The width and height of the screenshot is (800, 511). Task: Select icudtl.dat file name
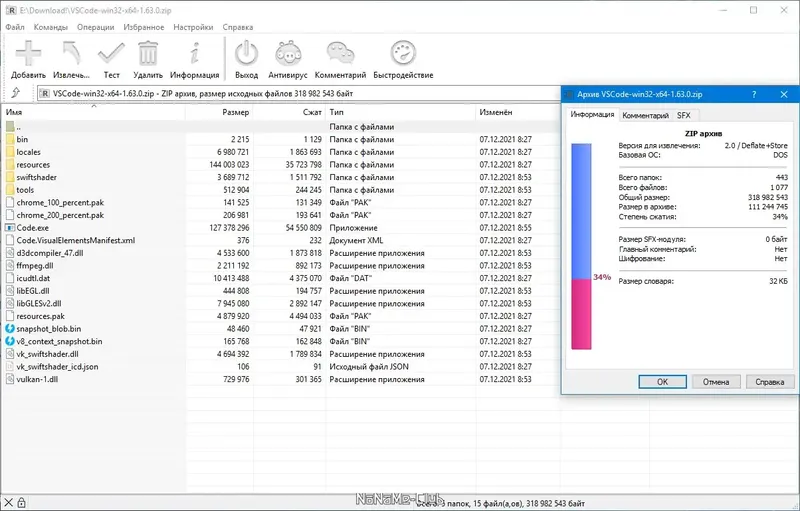[33, 278]
